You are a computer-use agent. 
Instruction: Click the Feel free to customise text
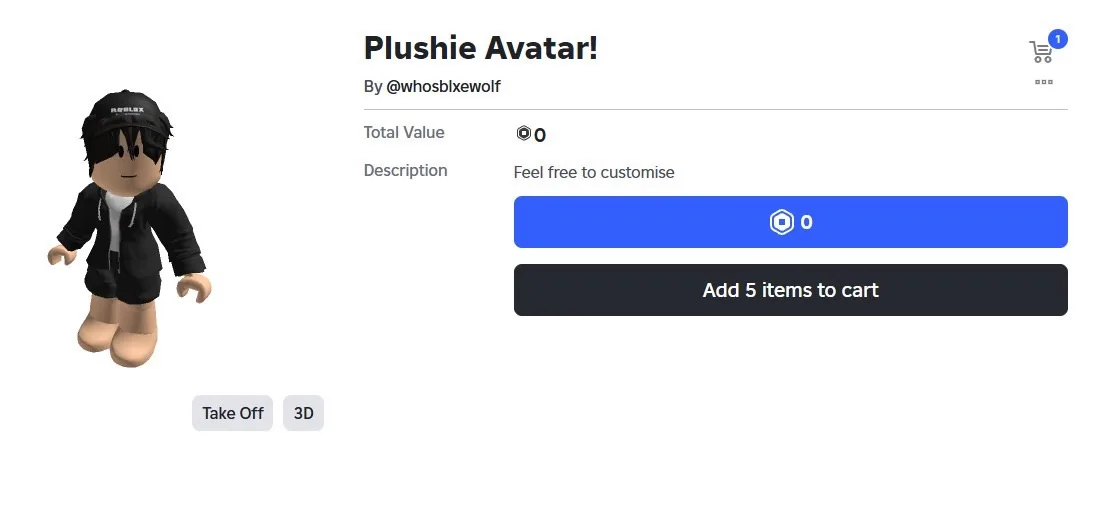[x=594, y=172]
